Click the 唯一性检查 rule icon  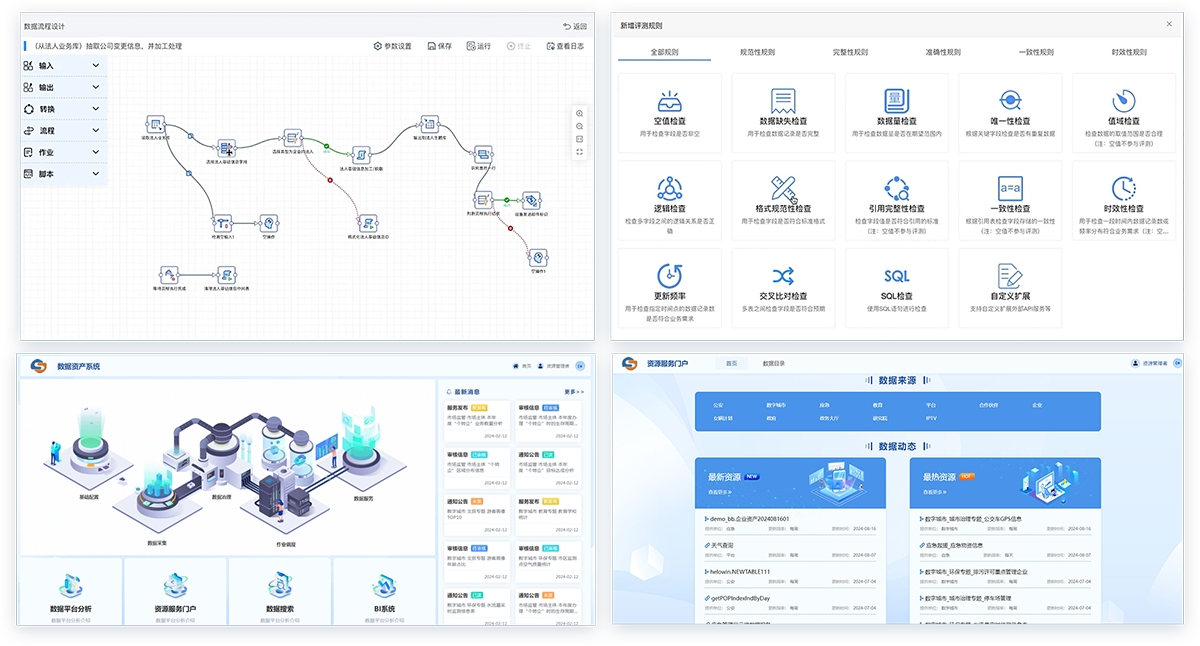coord(1010,102)
